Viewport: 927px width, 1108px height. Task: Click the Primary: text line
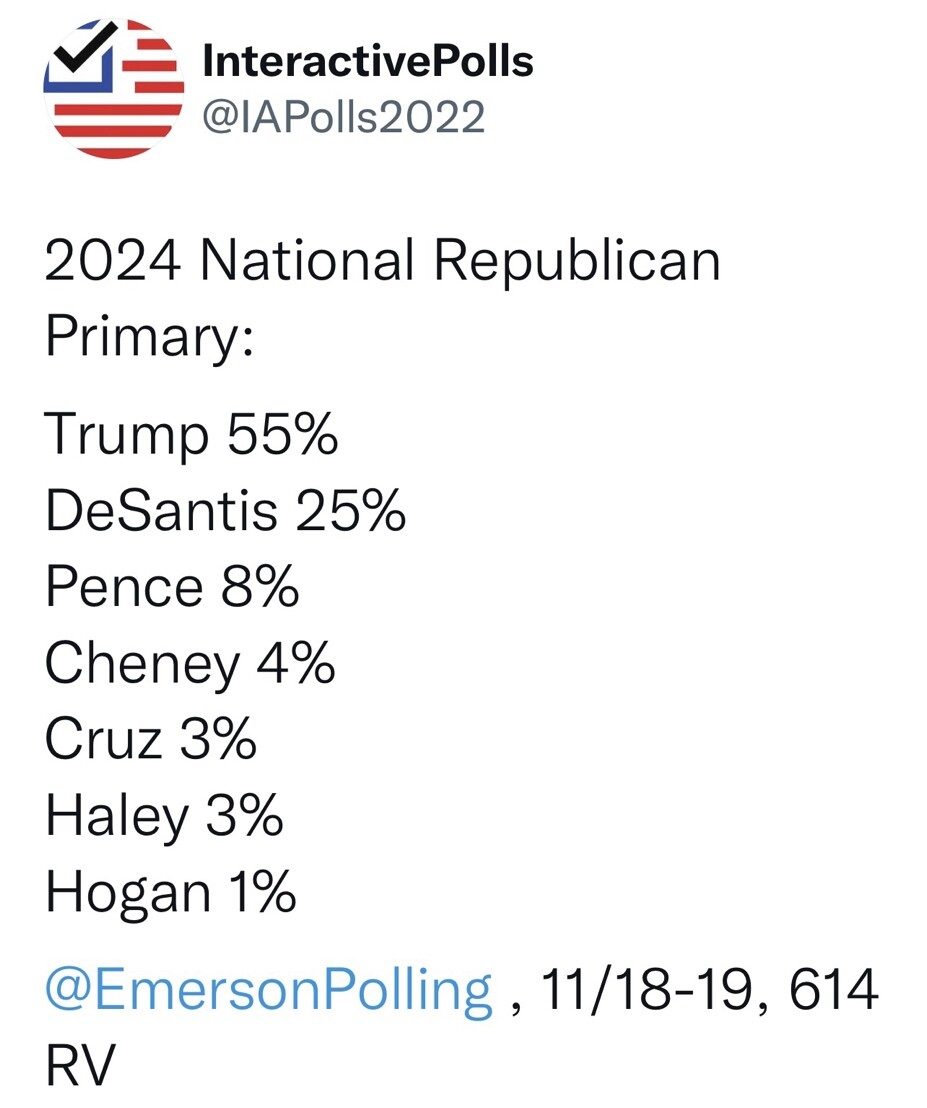point(149,338)
